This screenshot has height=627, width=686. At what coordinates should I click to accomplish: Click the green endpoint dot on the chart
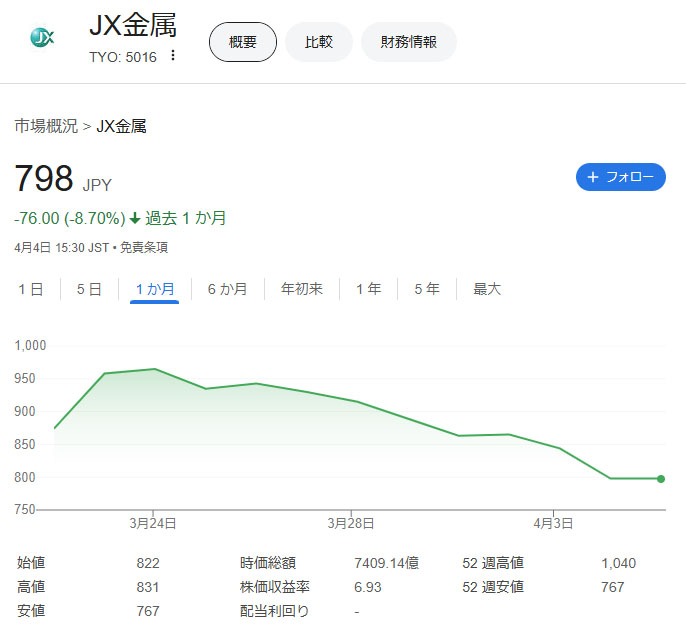click(661, 478)
